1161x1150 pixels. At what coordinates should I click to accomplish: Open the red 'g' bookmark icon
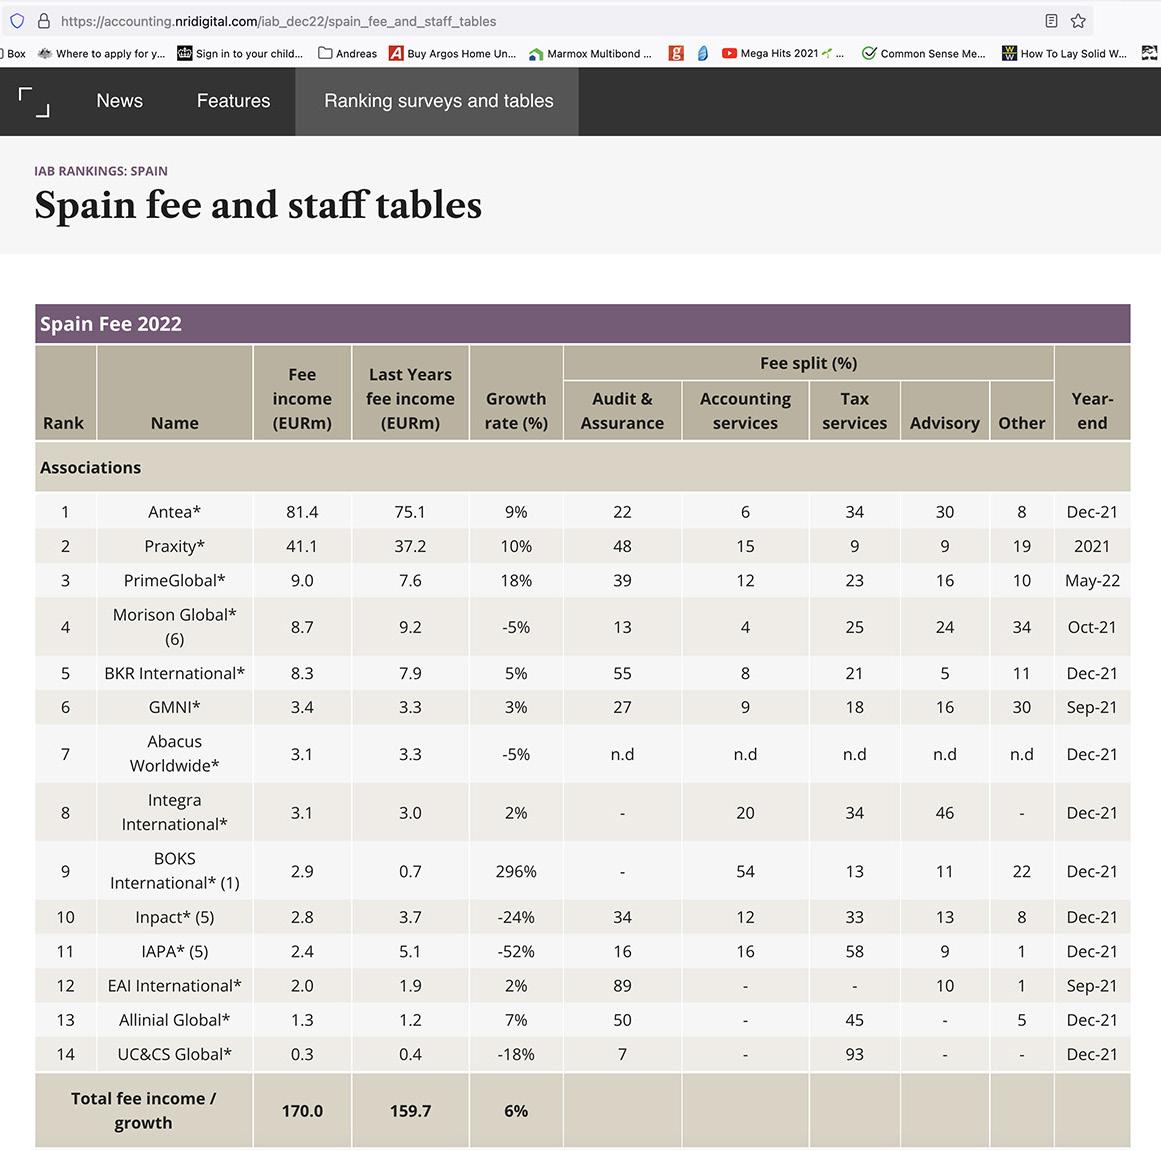675,53
